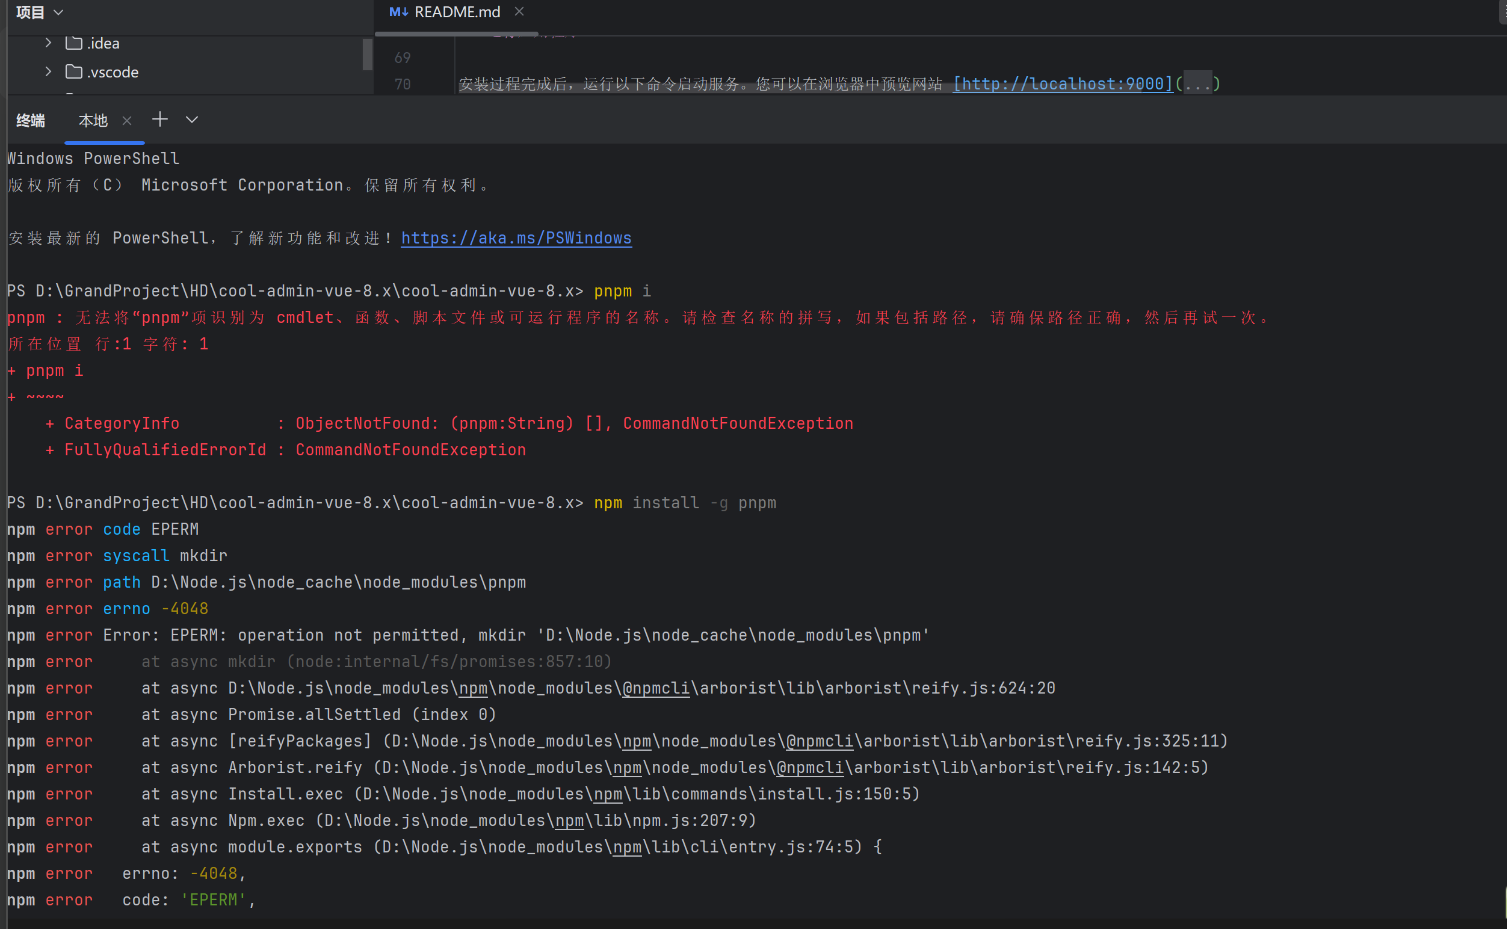Expand the folded (...) region on line 70
This screenshot has height=929, width=1507.
click(x=1197, y=83)
